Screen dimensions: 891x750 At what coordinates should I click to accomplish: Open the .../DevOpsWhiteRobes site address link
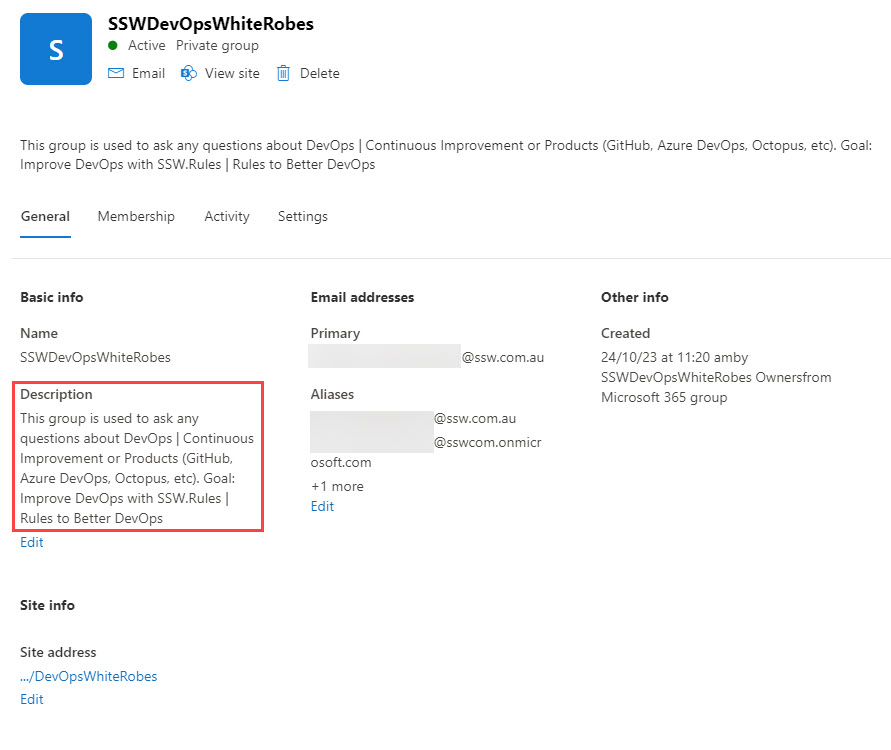(89, 676)
